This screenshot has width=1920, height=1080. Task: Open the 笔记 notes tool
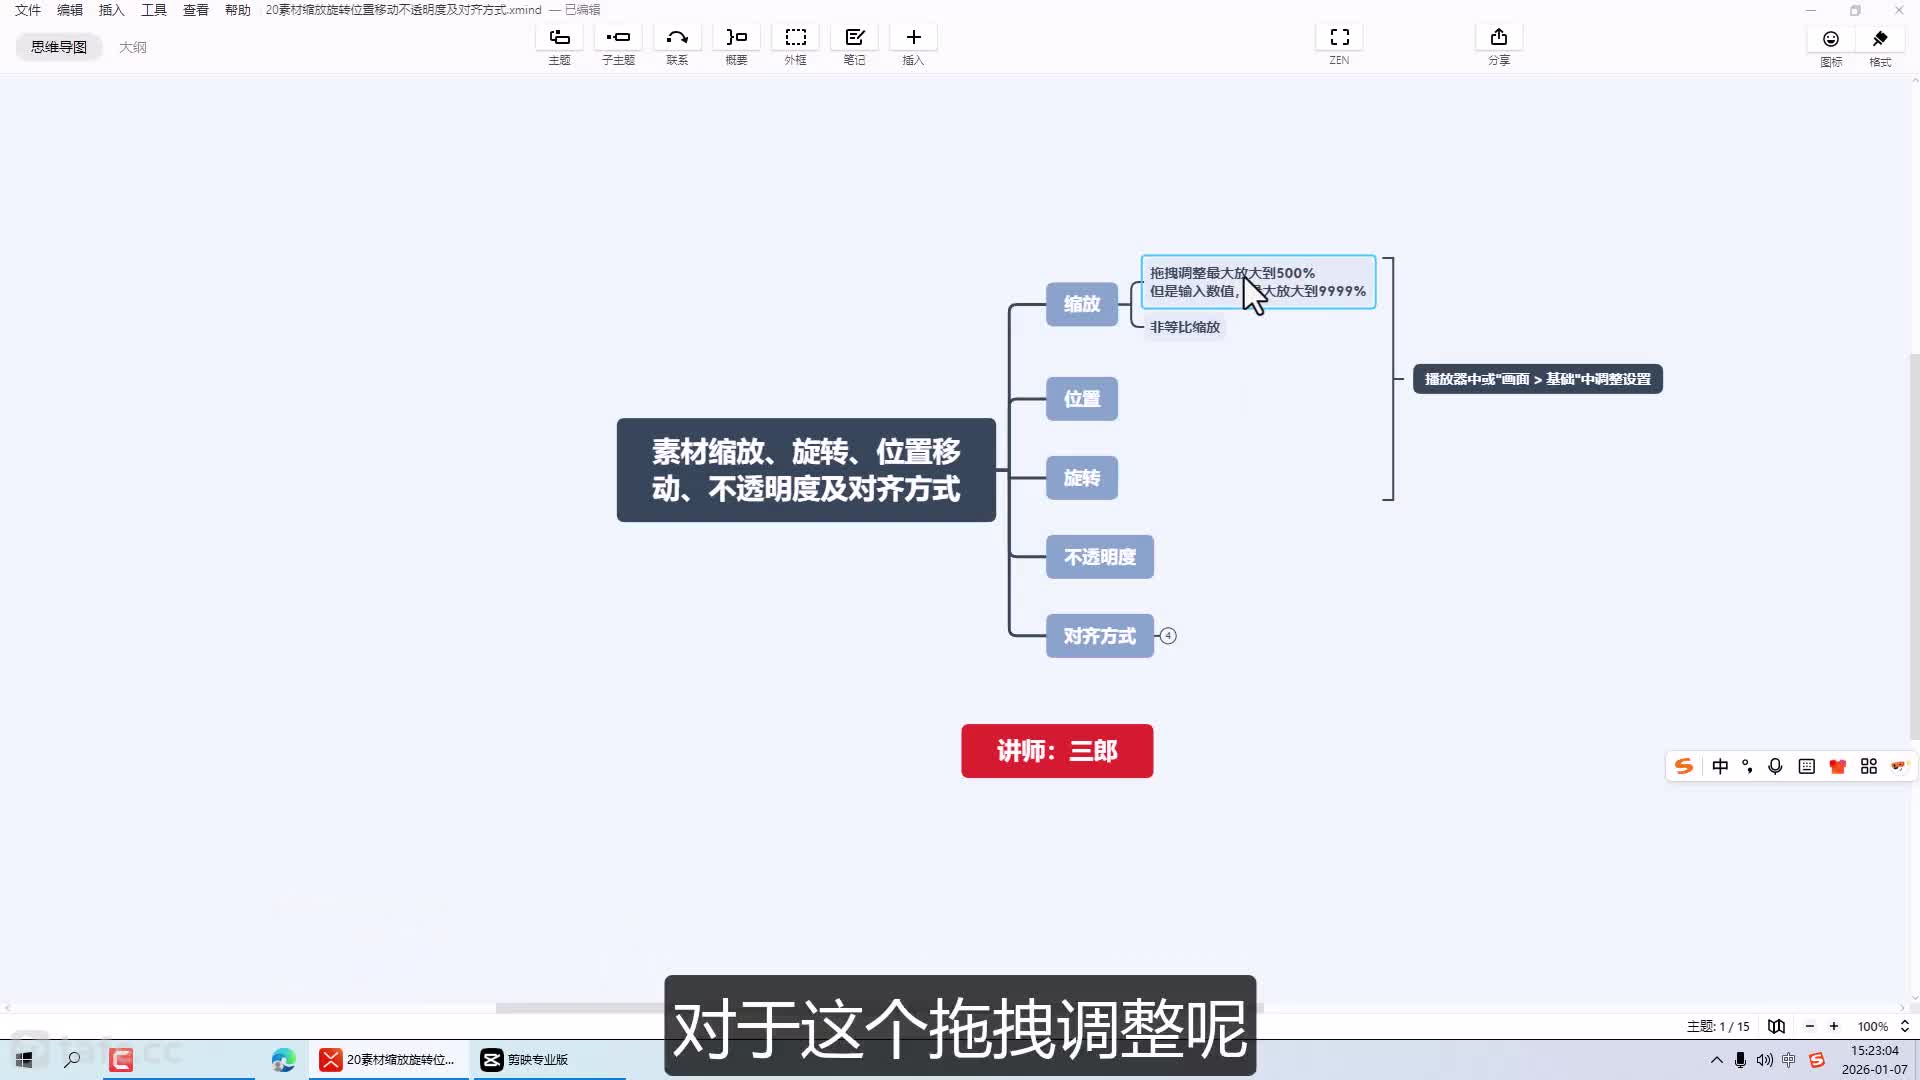pos(854,38)
